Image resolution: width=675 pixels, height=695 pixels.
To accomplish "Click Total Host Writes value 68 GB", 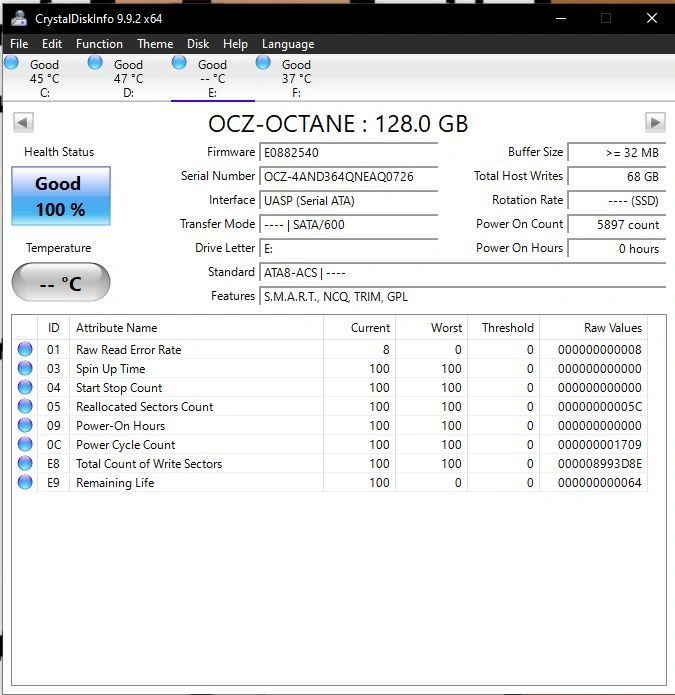I will 617,176.
